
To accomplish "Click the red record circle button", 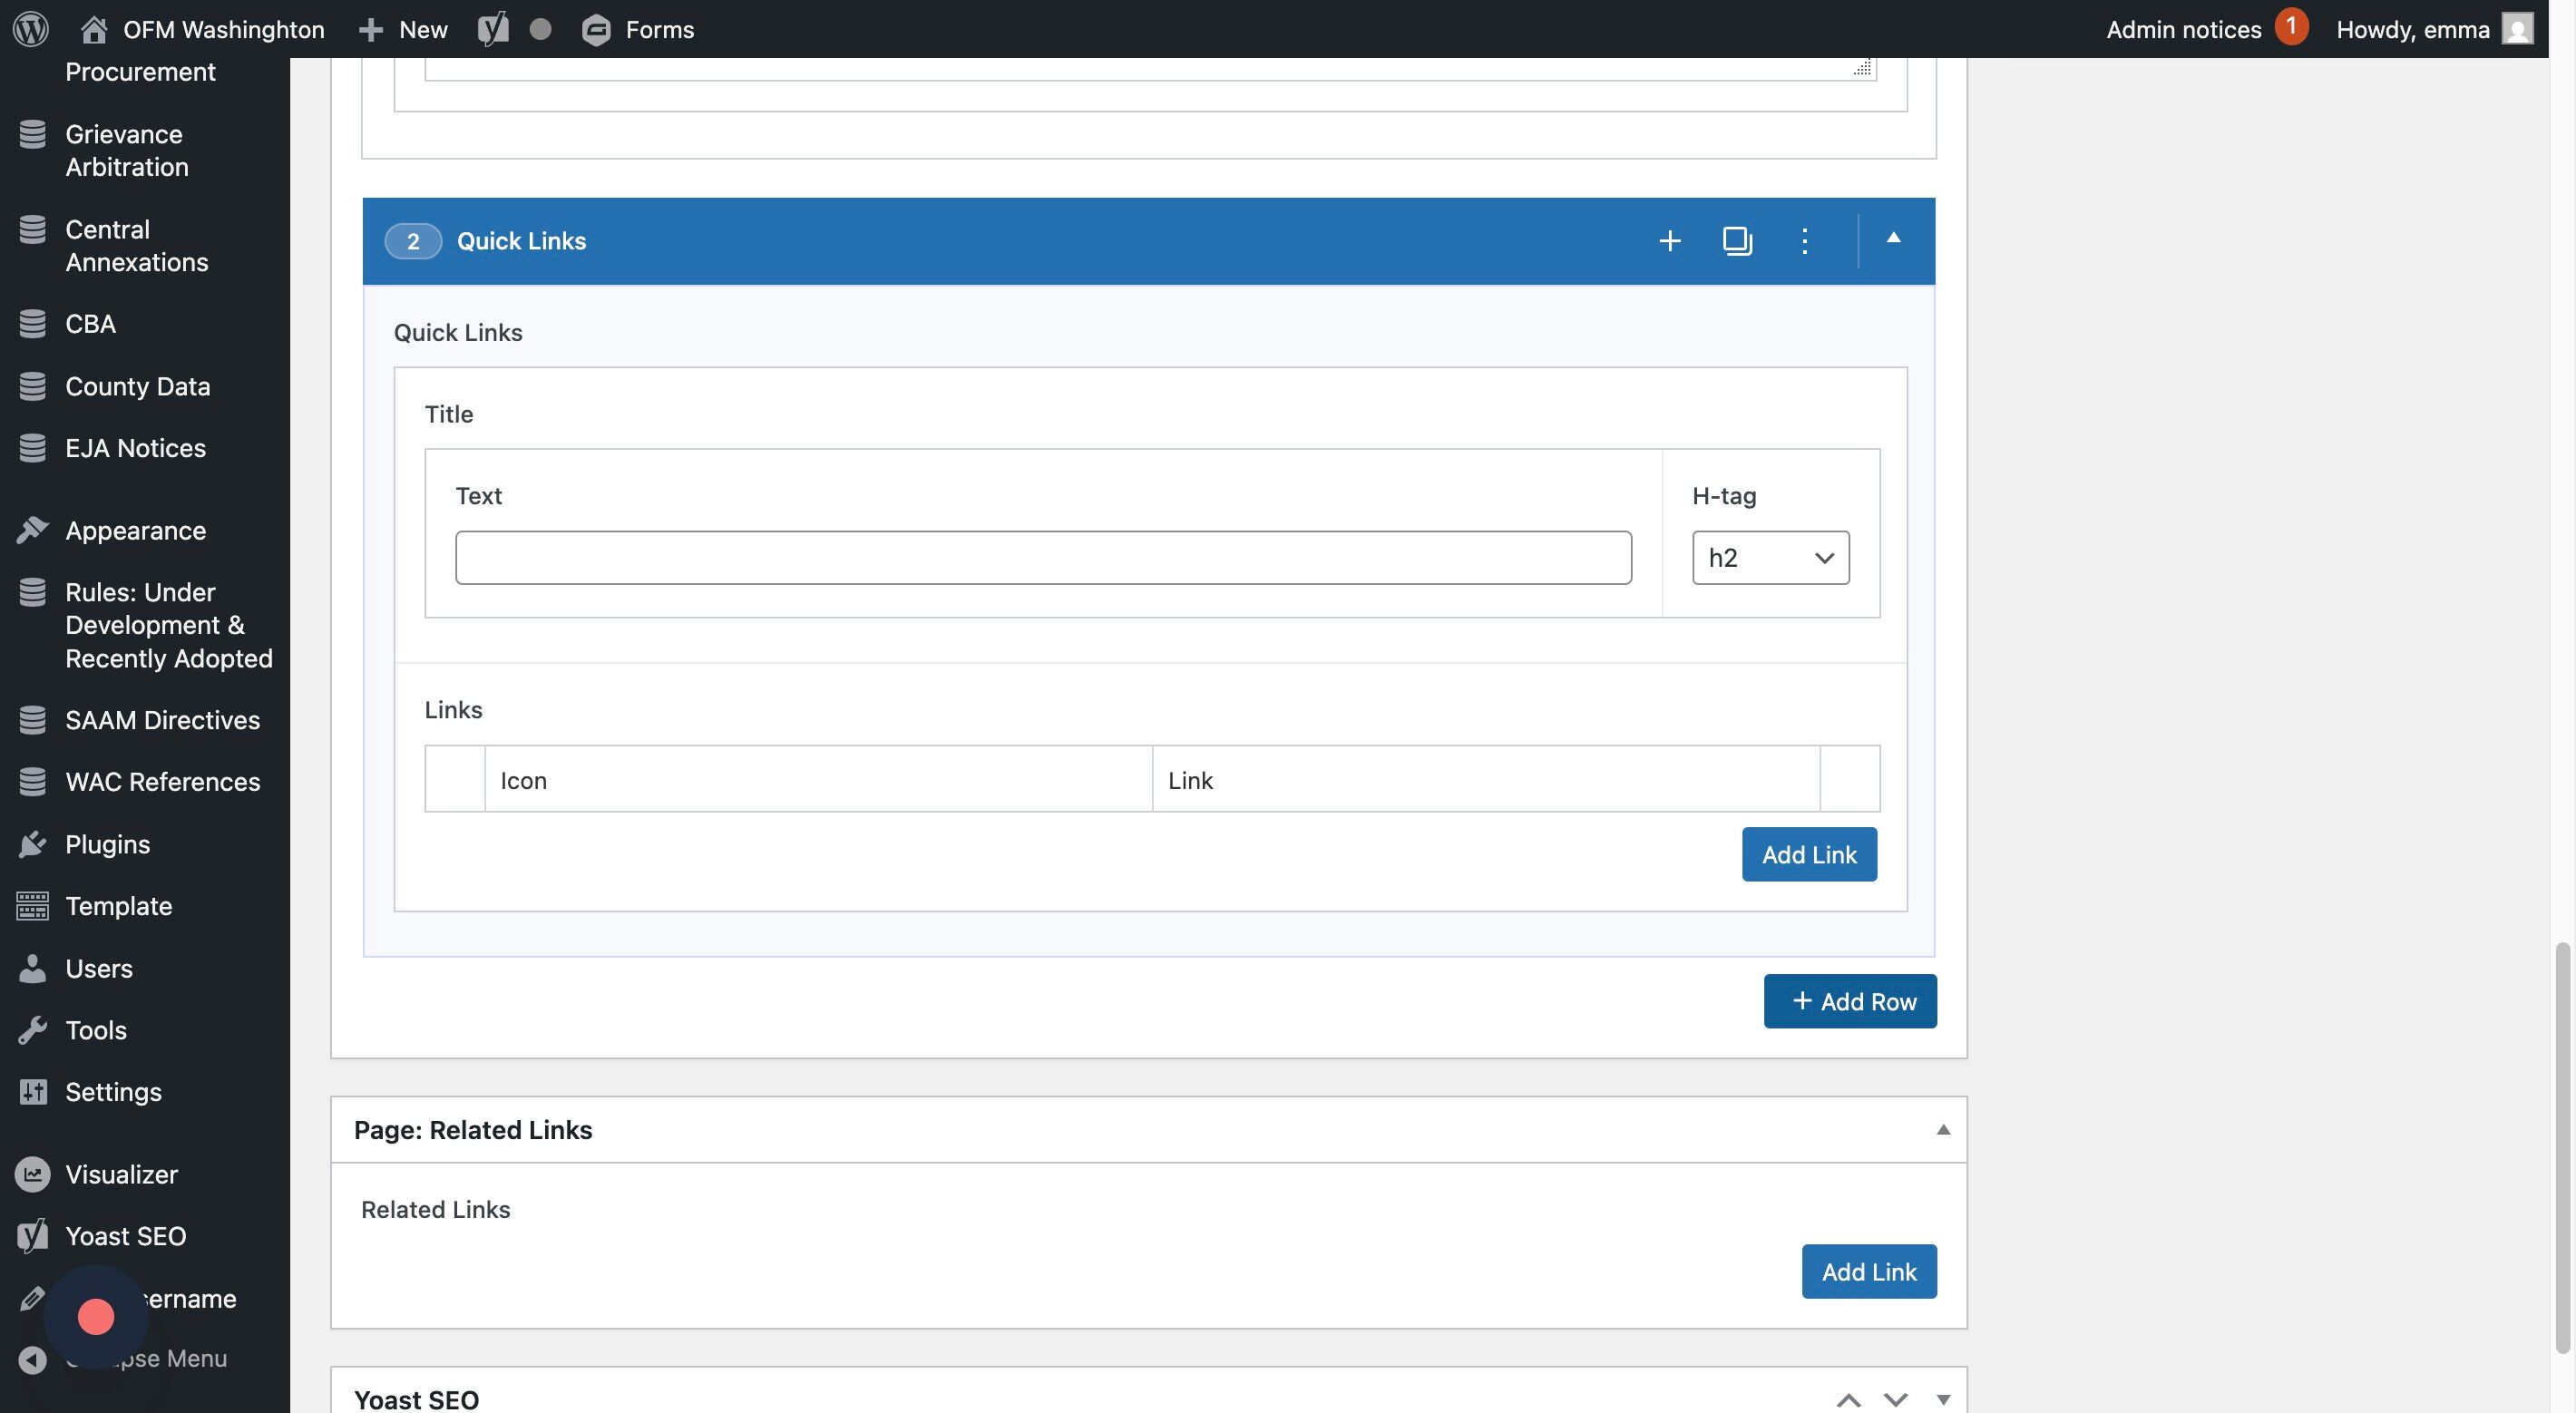I will coord(96,1316).
